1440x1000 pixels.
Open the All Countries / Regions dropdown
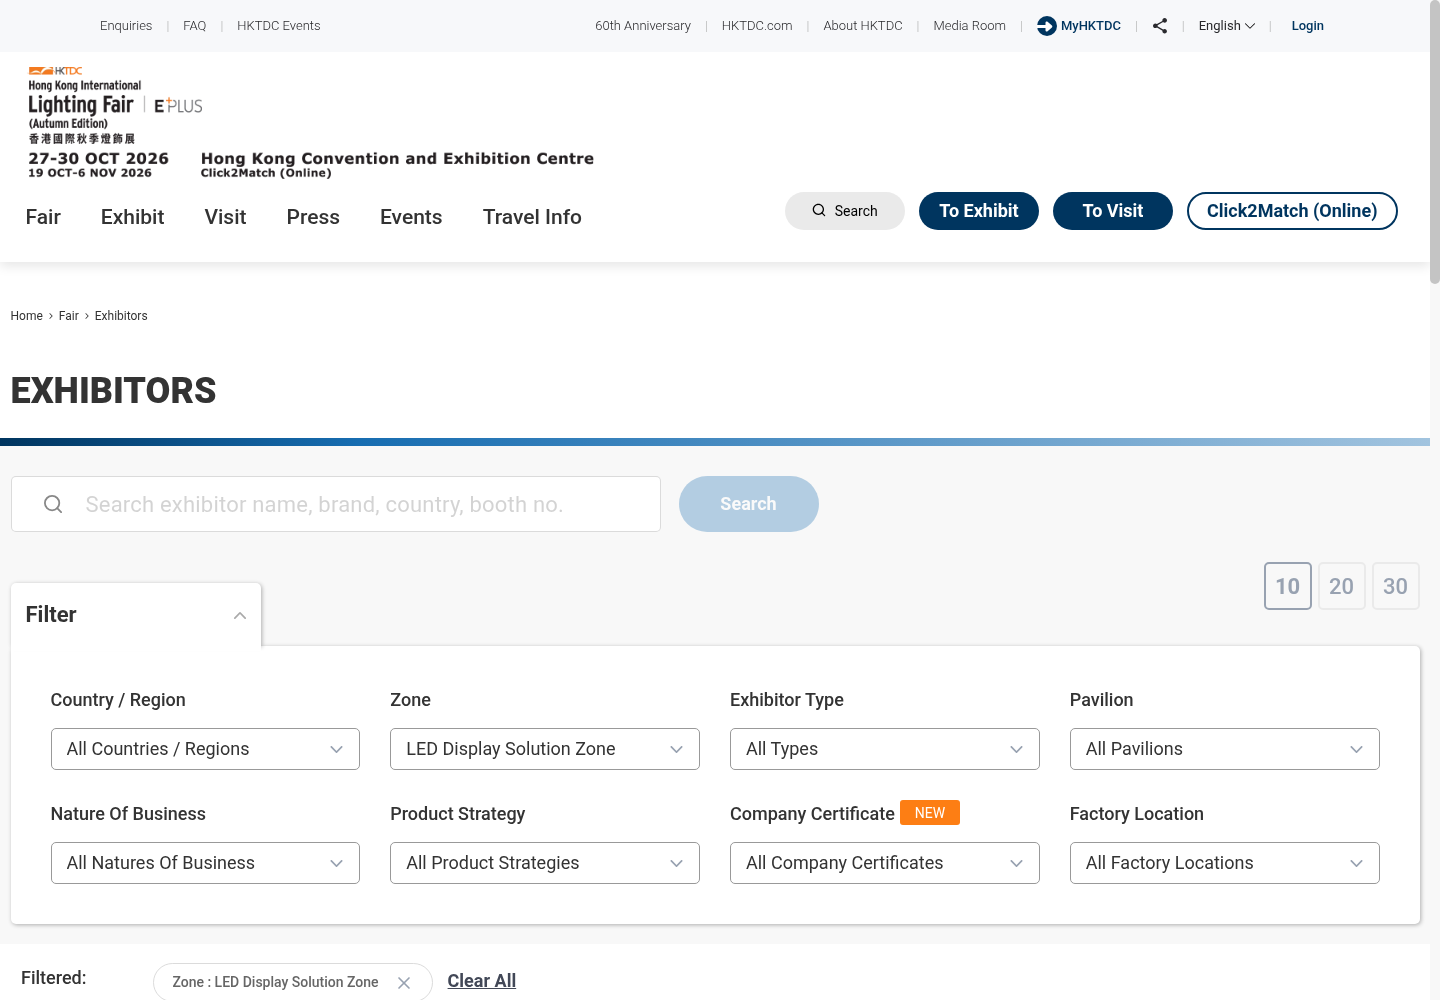click(205, 749)
